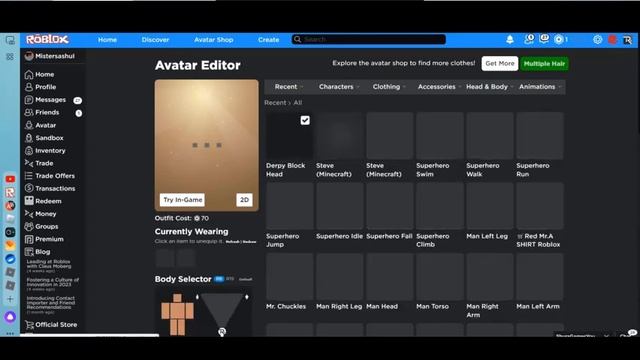The height and width of the screenshot is (360, 640).
Task: Expand the Clothing dropdown tab
Action: (389, 87)
